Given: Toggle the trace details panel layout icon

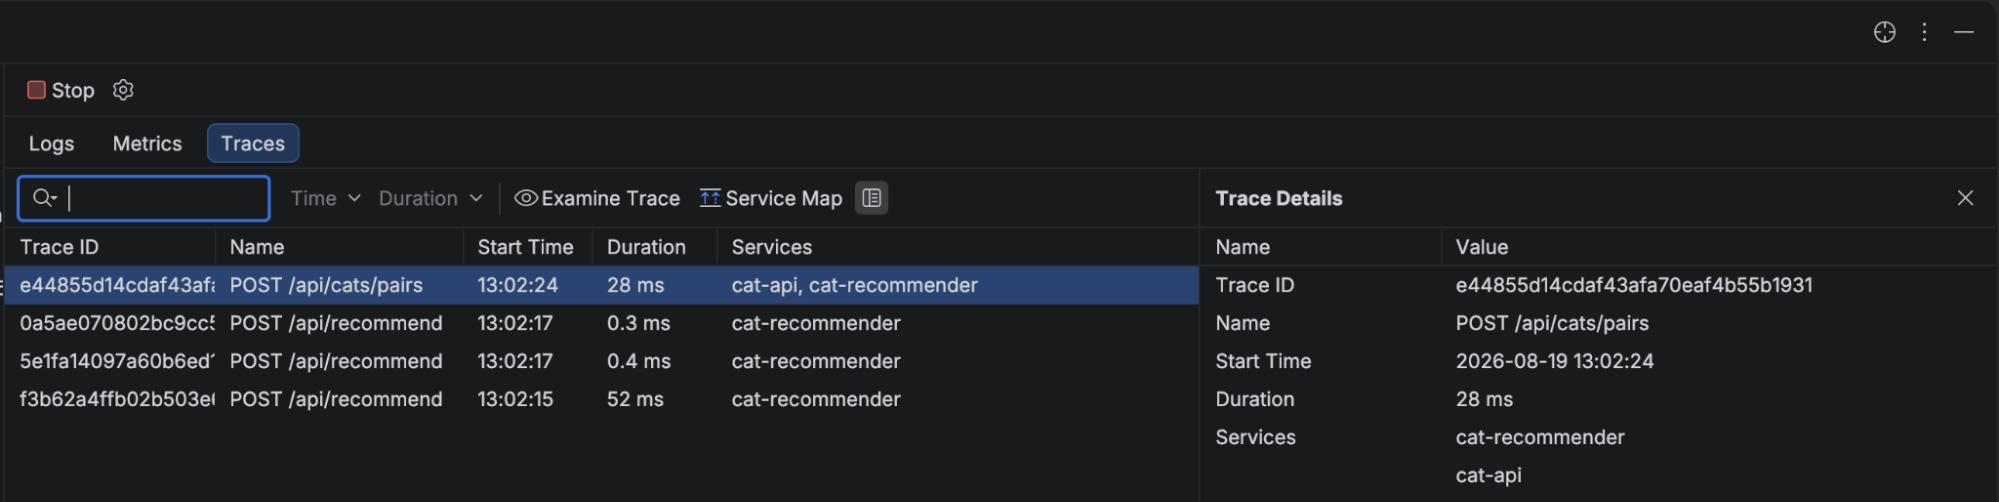Looking at the screenshot, I should (x=872, y=198).
